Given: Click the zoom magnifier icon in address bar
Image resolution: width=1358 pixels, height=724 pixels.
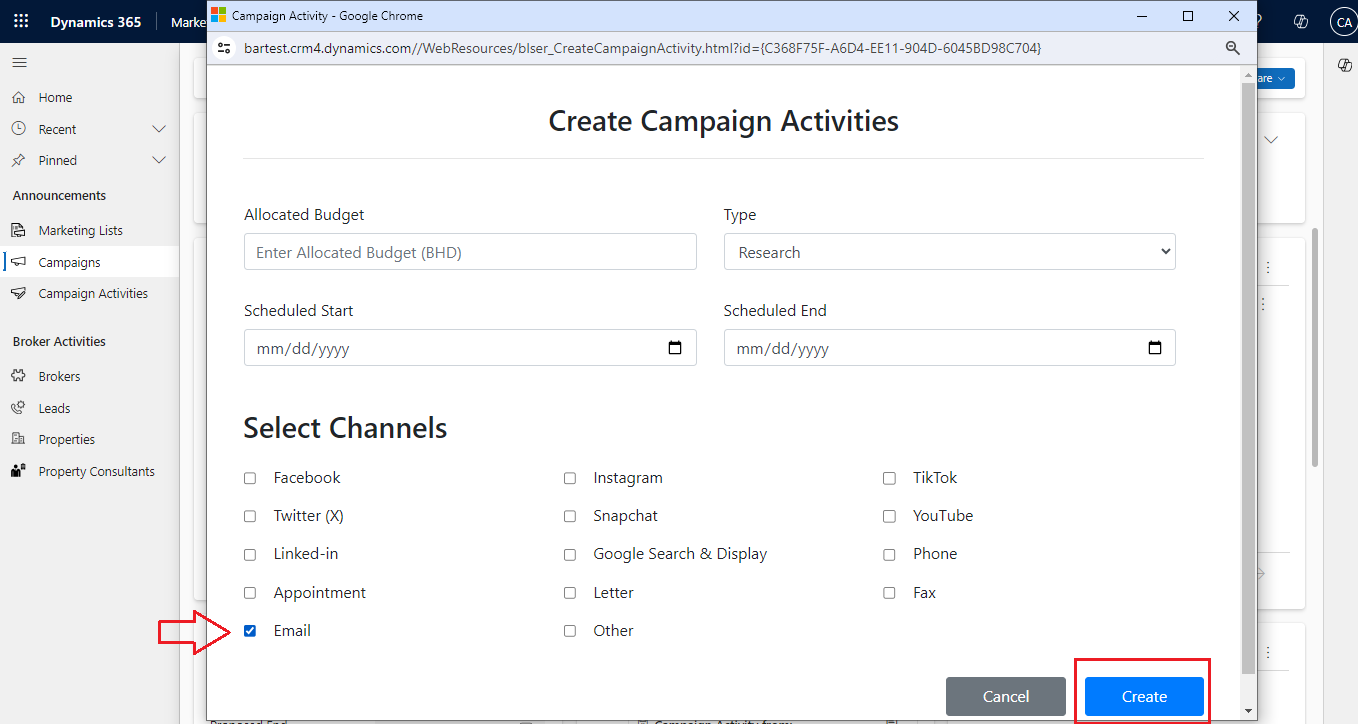Looking at the screenshot, I should click(1233, 48).
